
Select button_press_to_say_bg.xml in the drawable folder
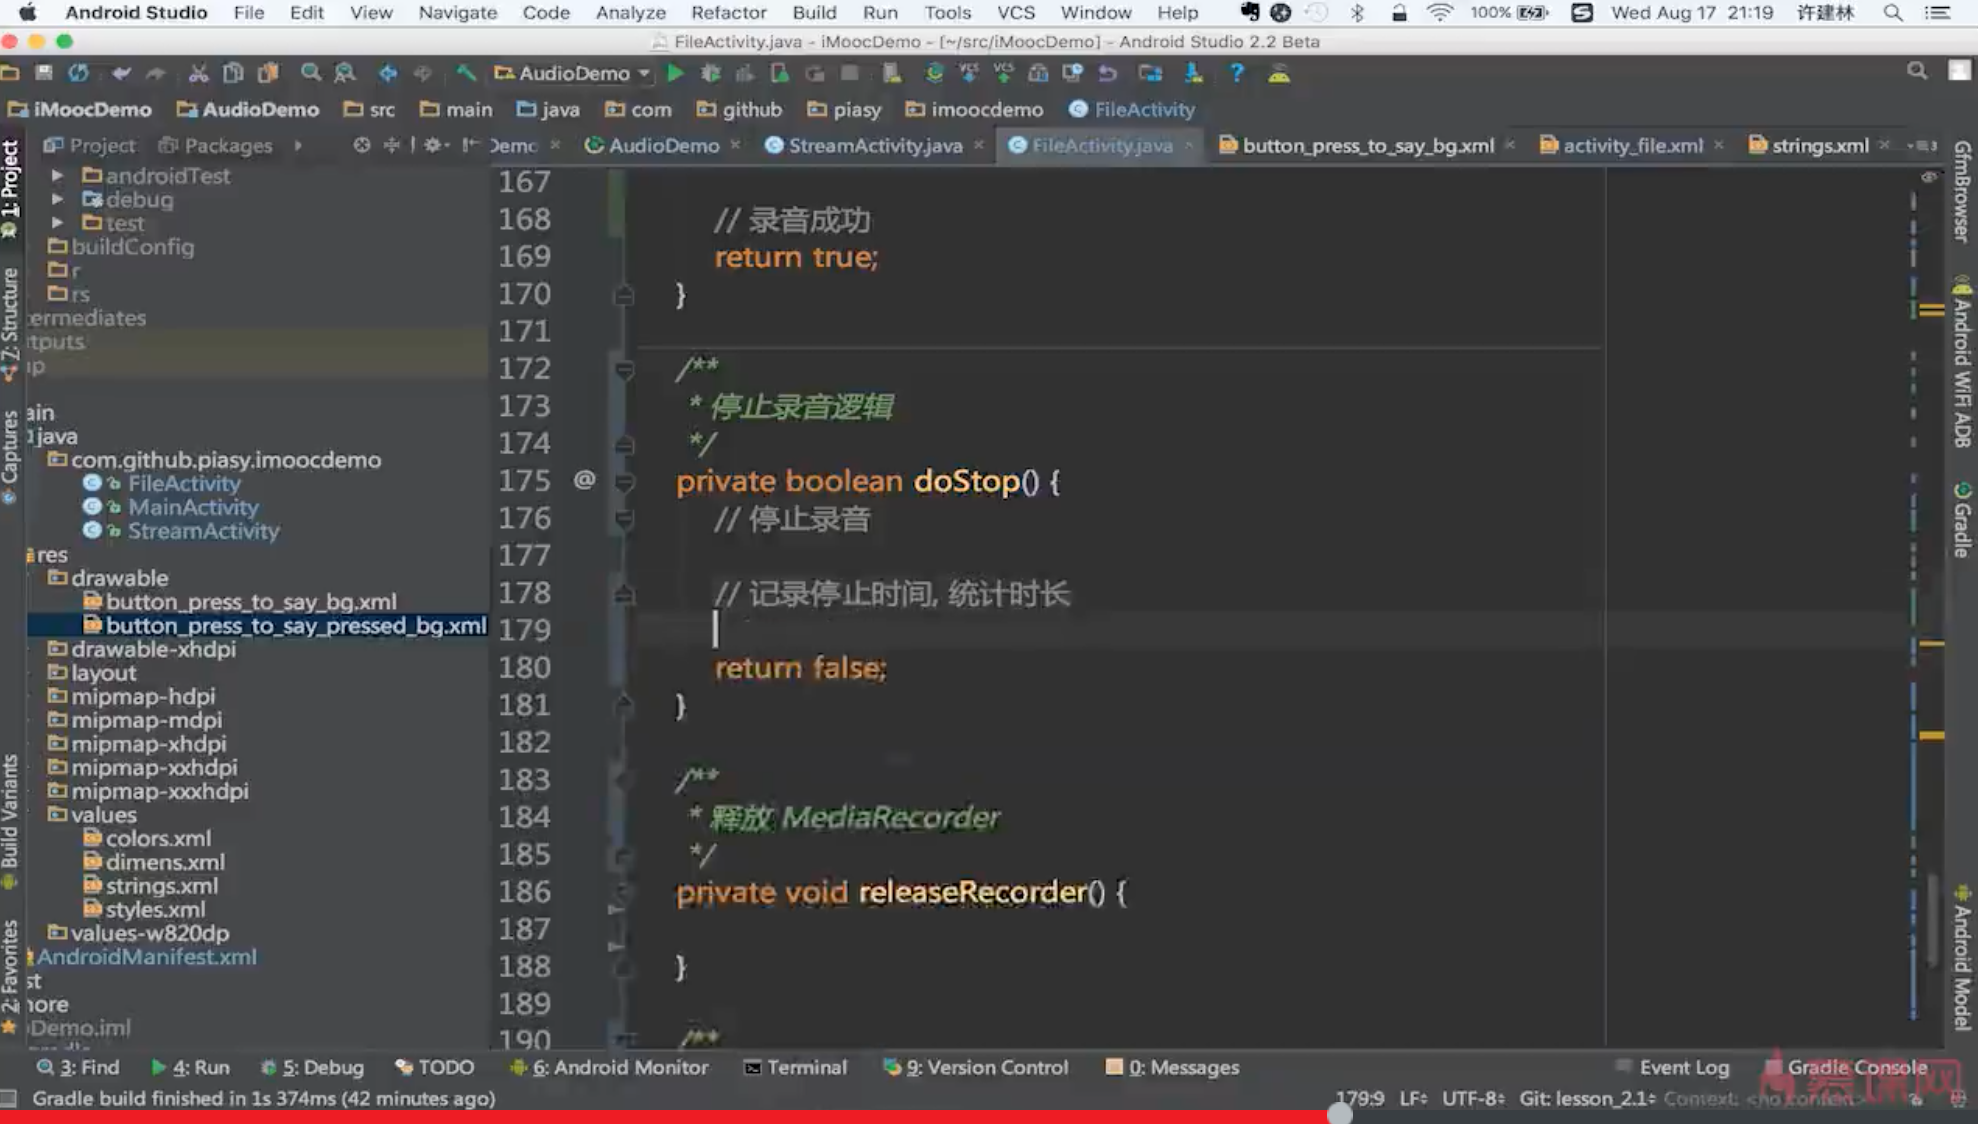click(250, 601)
